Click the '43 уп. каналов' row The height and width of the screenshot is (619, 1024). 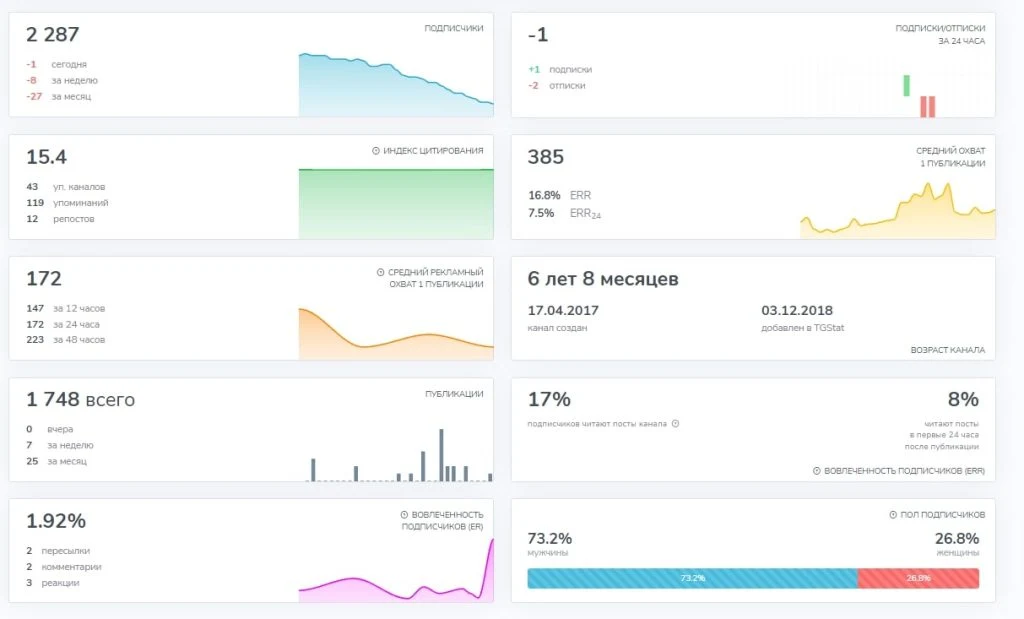point(65,187)
